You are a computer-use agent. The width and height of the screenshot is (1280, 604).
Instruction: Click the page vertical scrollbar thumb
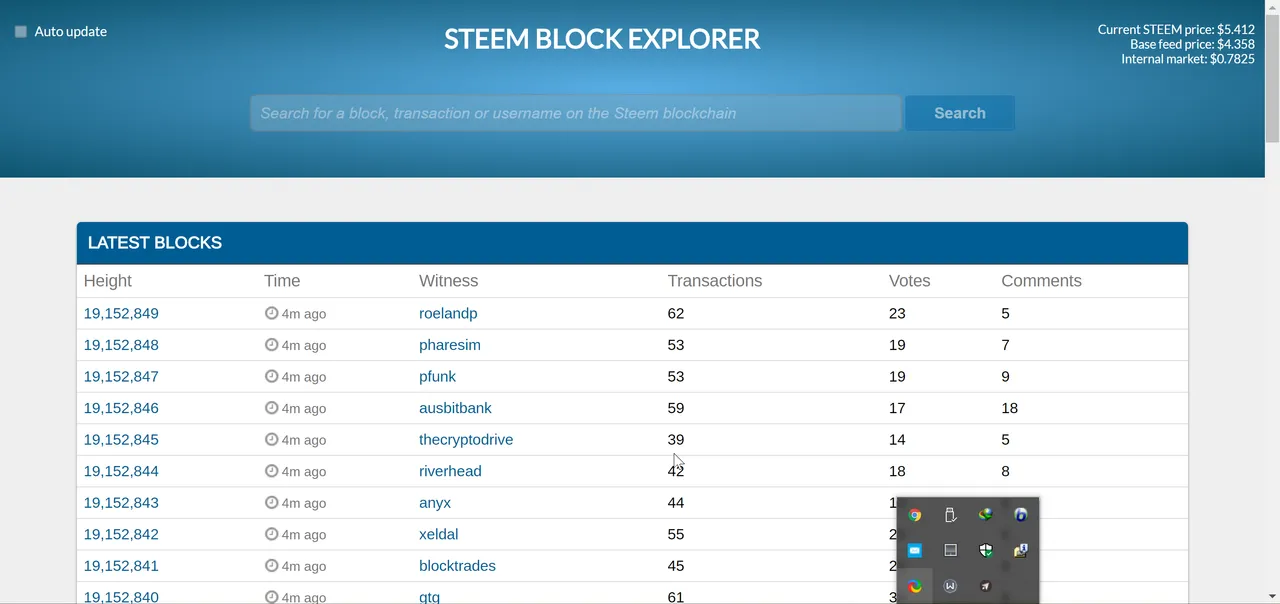click(1272, 78)
